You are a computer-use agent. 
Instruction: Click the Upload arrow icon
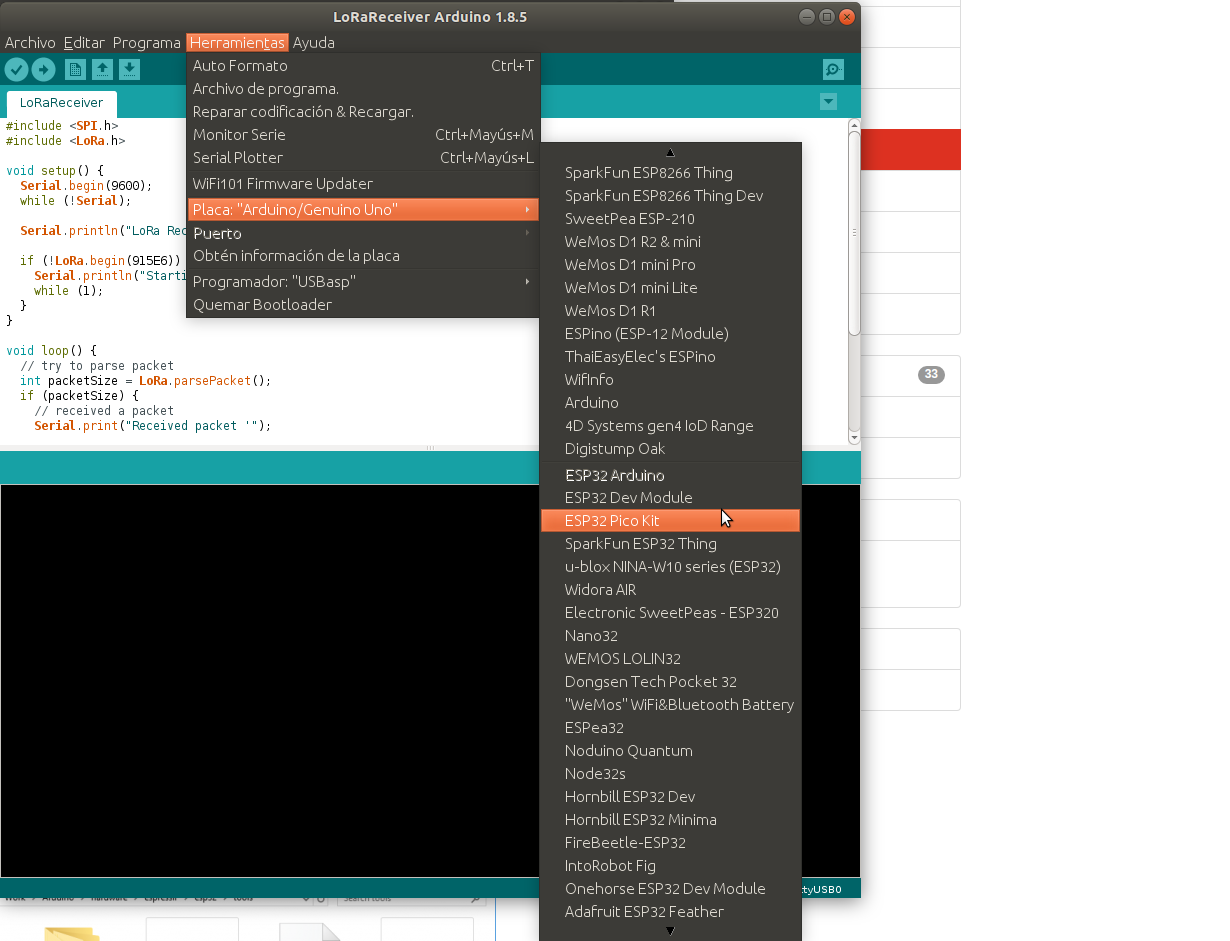click(43, 69)
